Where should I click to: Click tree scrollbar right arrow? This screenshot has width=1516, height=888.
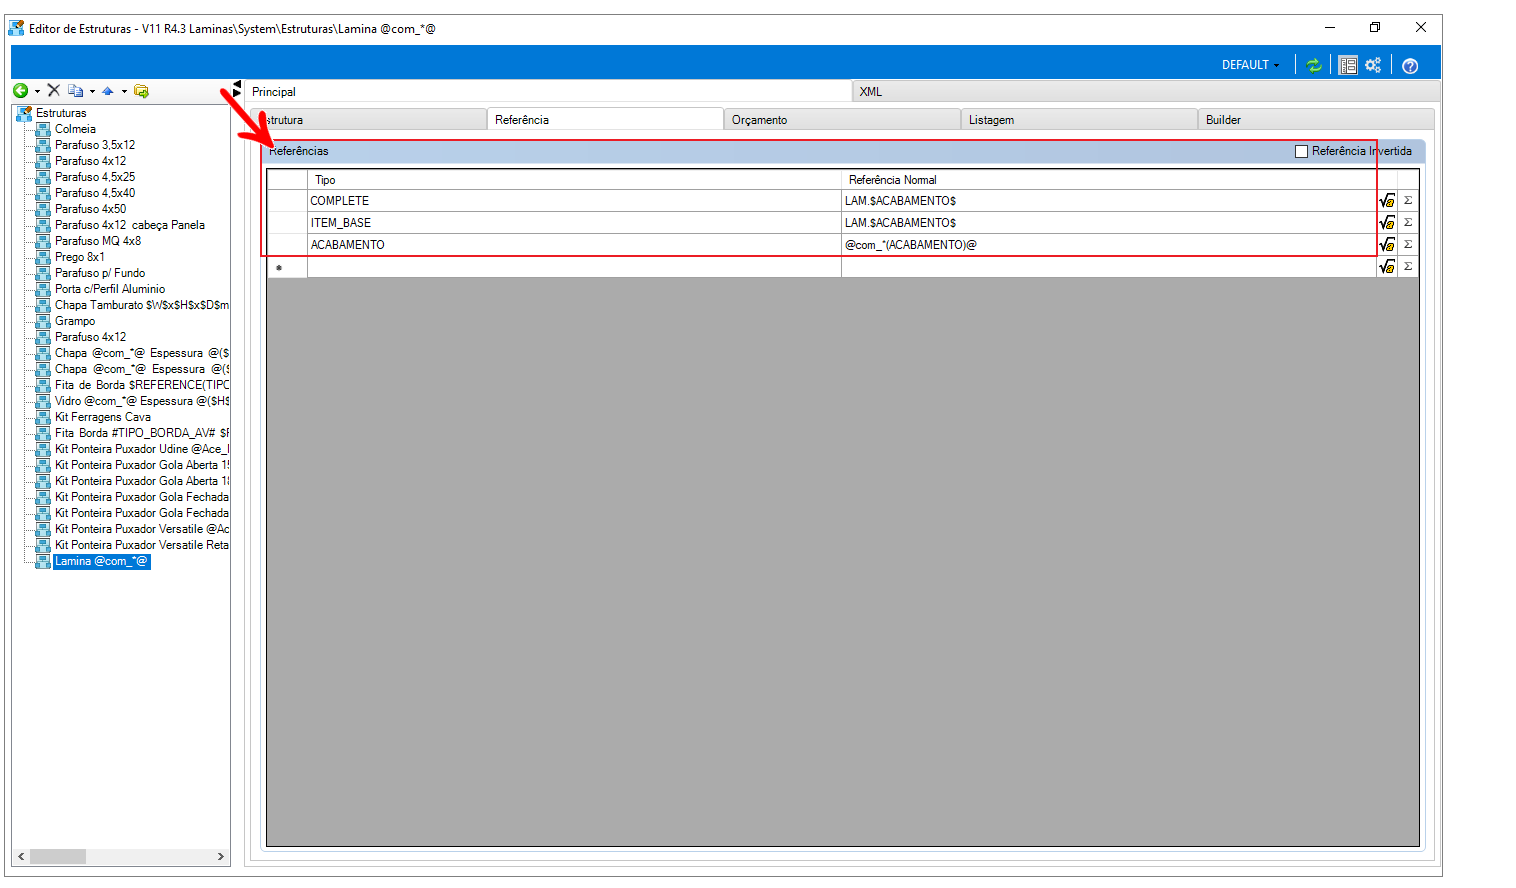[x=221, y=857]
